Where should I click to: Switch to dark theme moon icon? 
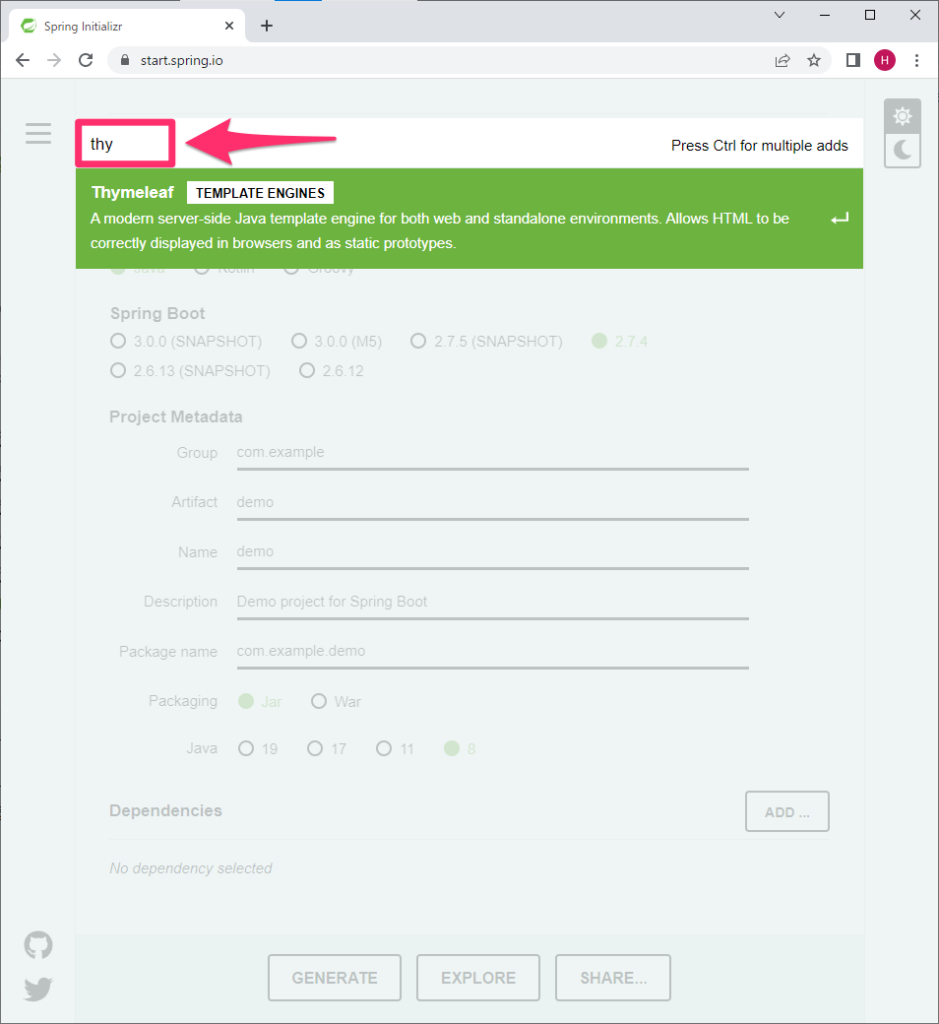tap(902, 151)
